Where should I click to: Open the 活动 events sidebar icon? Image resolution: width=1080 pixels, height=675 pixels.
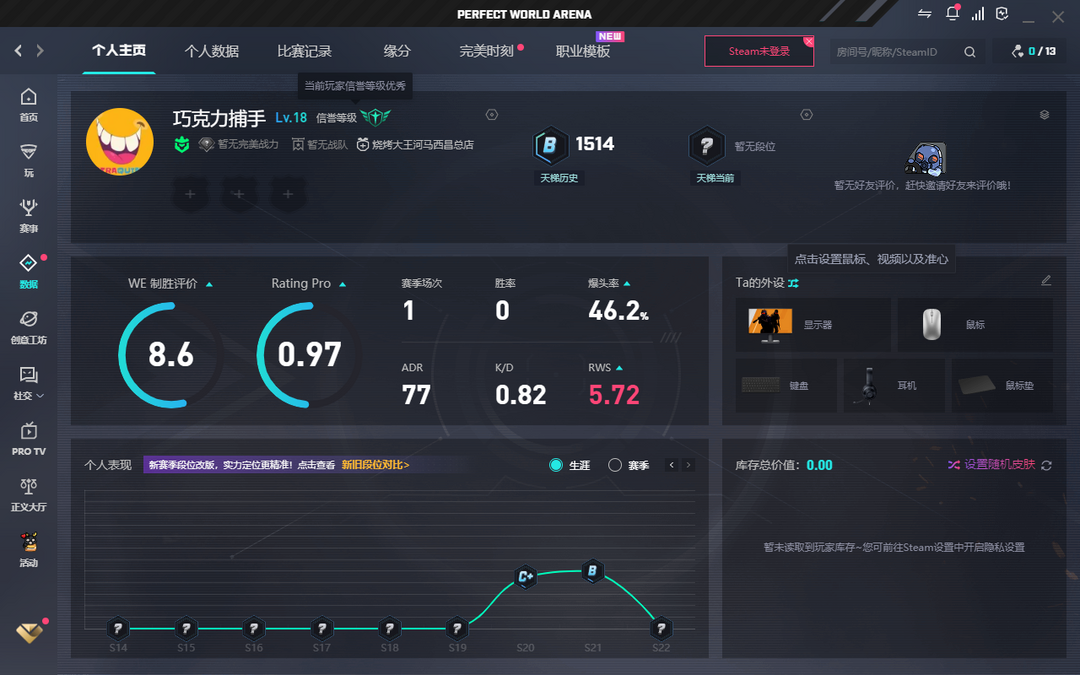(x=28, y=550)
